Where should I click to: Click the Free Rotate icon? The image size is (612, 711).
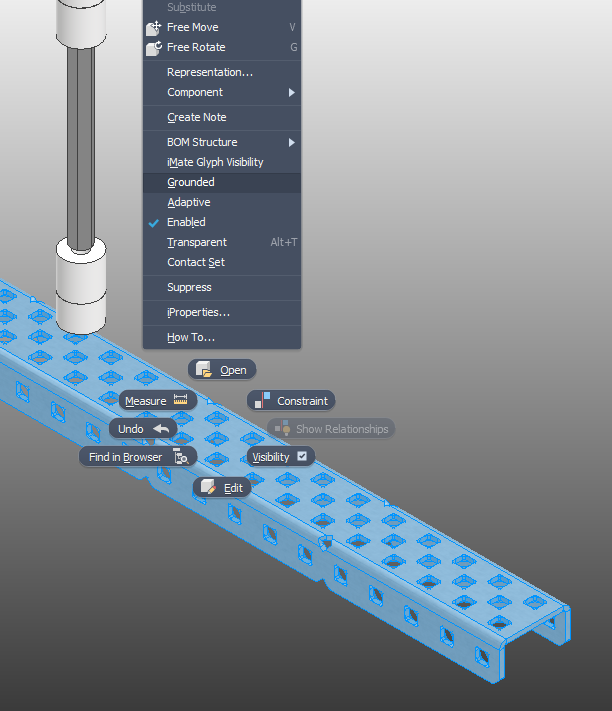154,48
